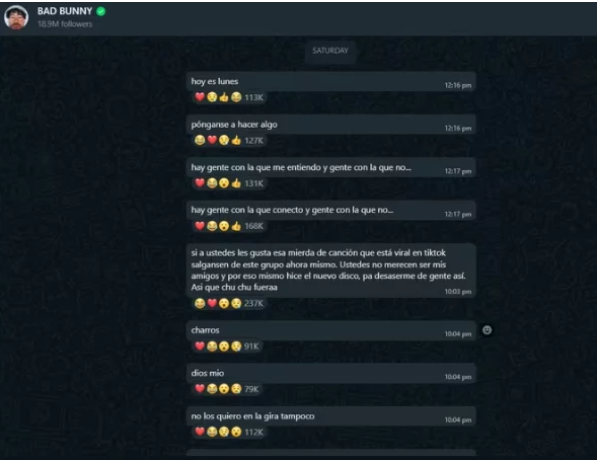Open 127K reactions under 'pónganse a hacer algo'

pyautogui.click(x=229, y=141)
